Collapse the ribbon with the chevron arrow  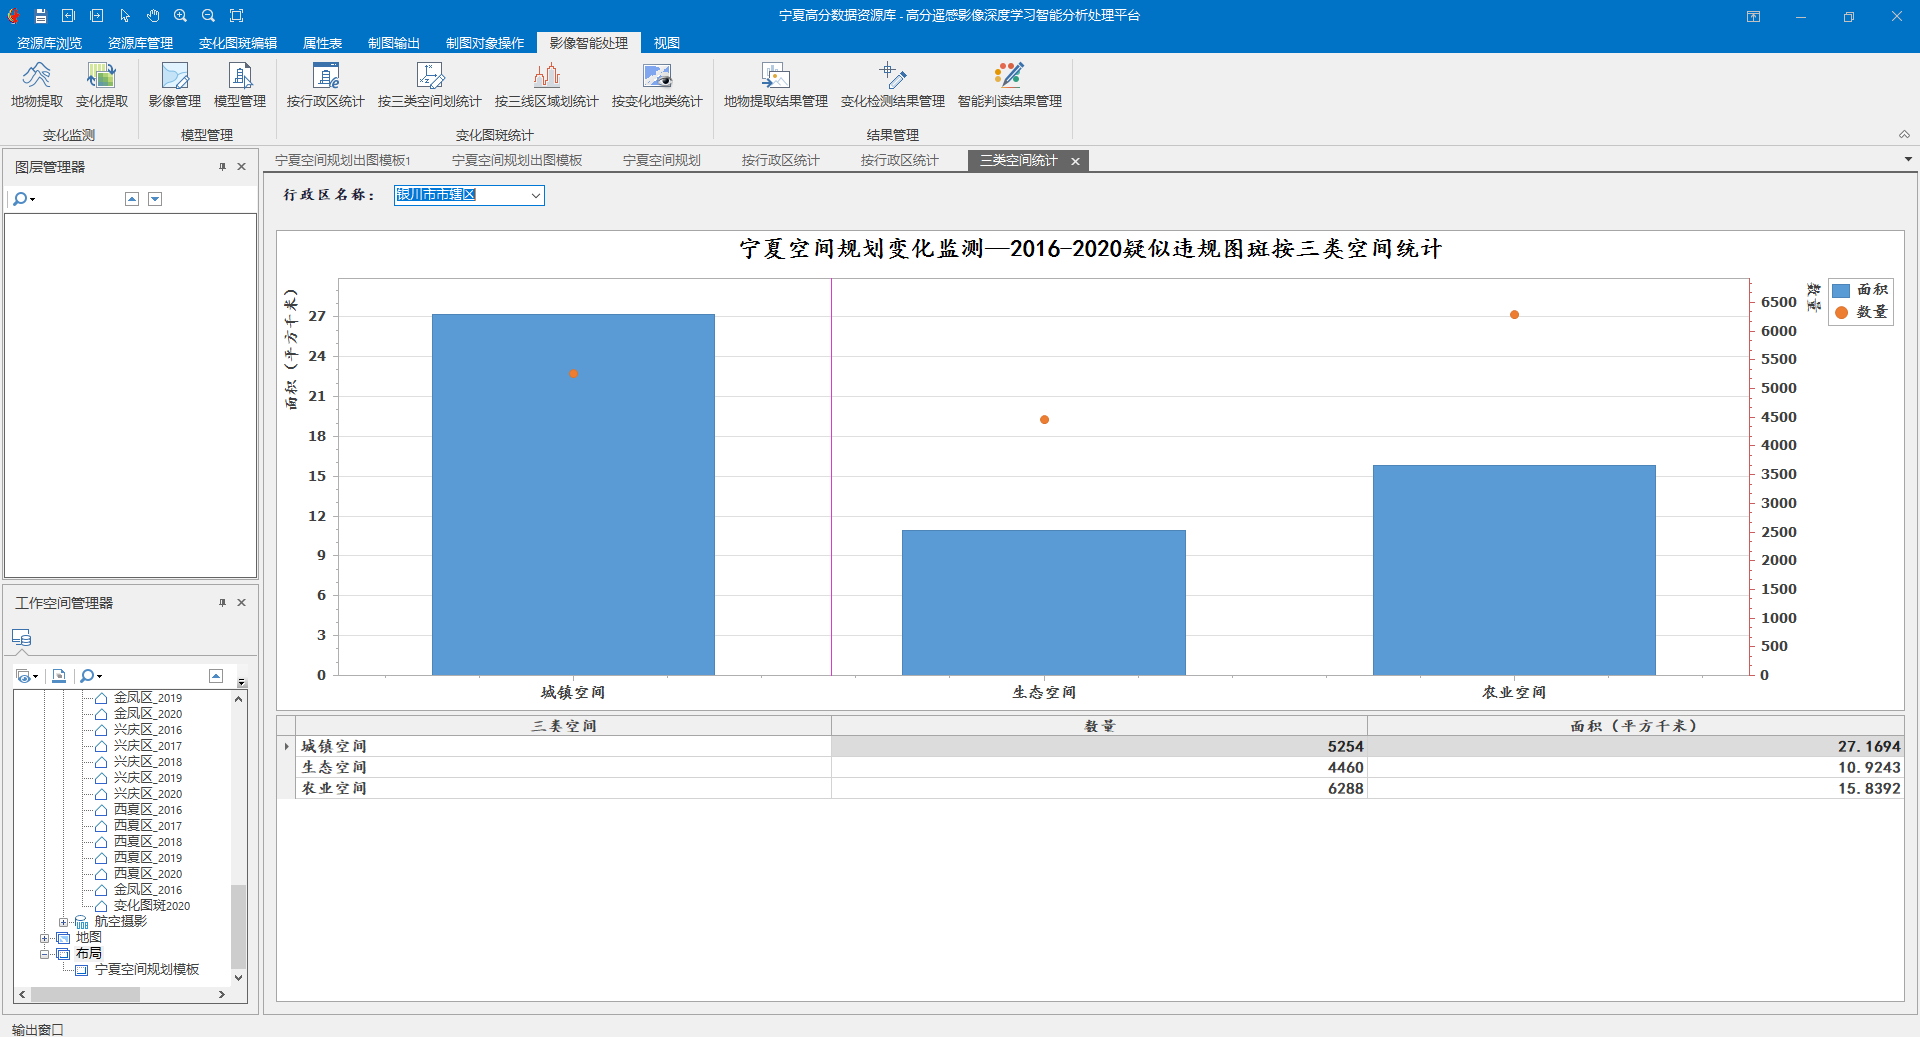(1904, 135)
